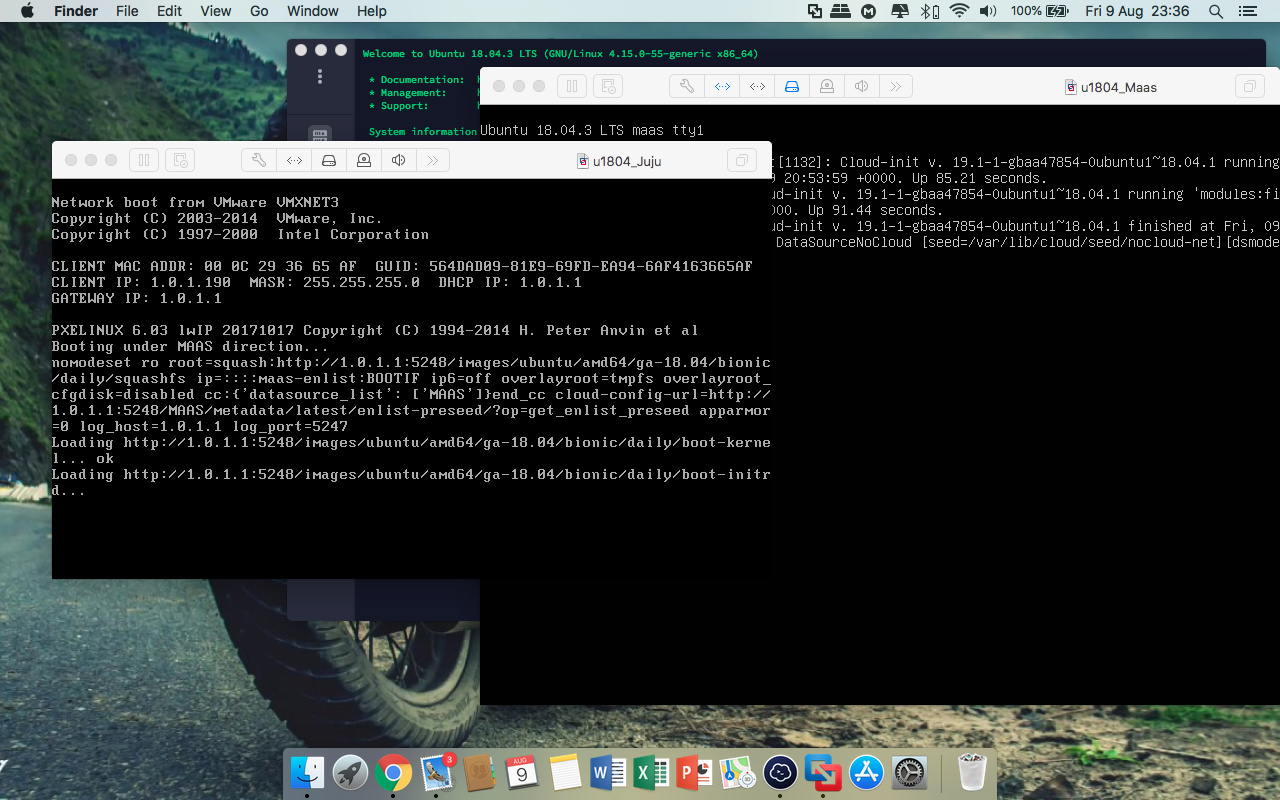Click the camera icon in u1804_Juju toolbar
Viewport: 1280px width, 800px height.
(x=364, y=160)
